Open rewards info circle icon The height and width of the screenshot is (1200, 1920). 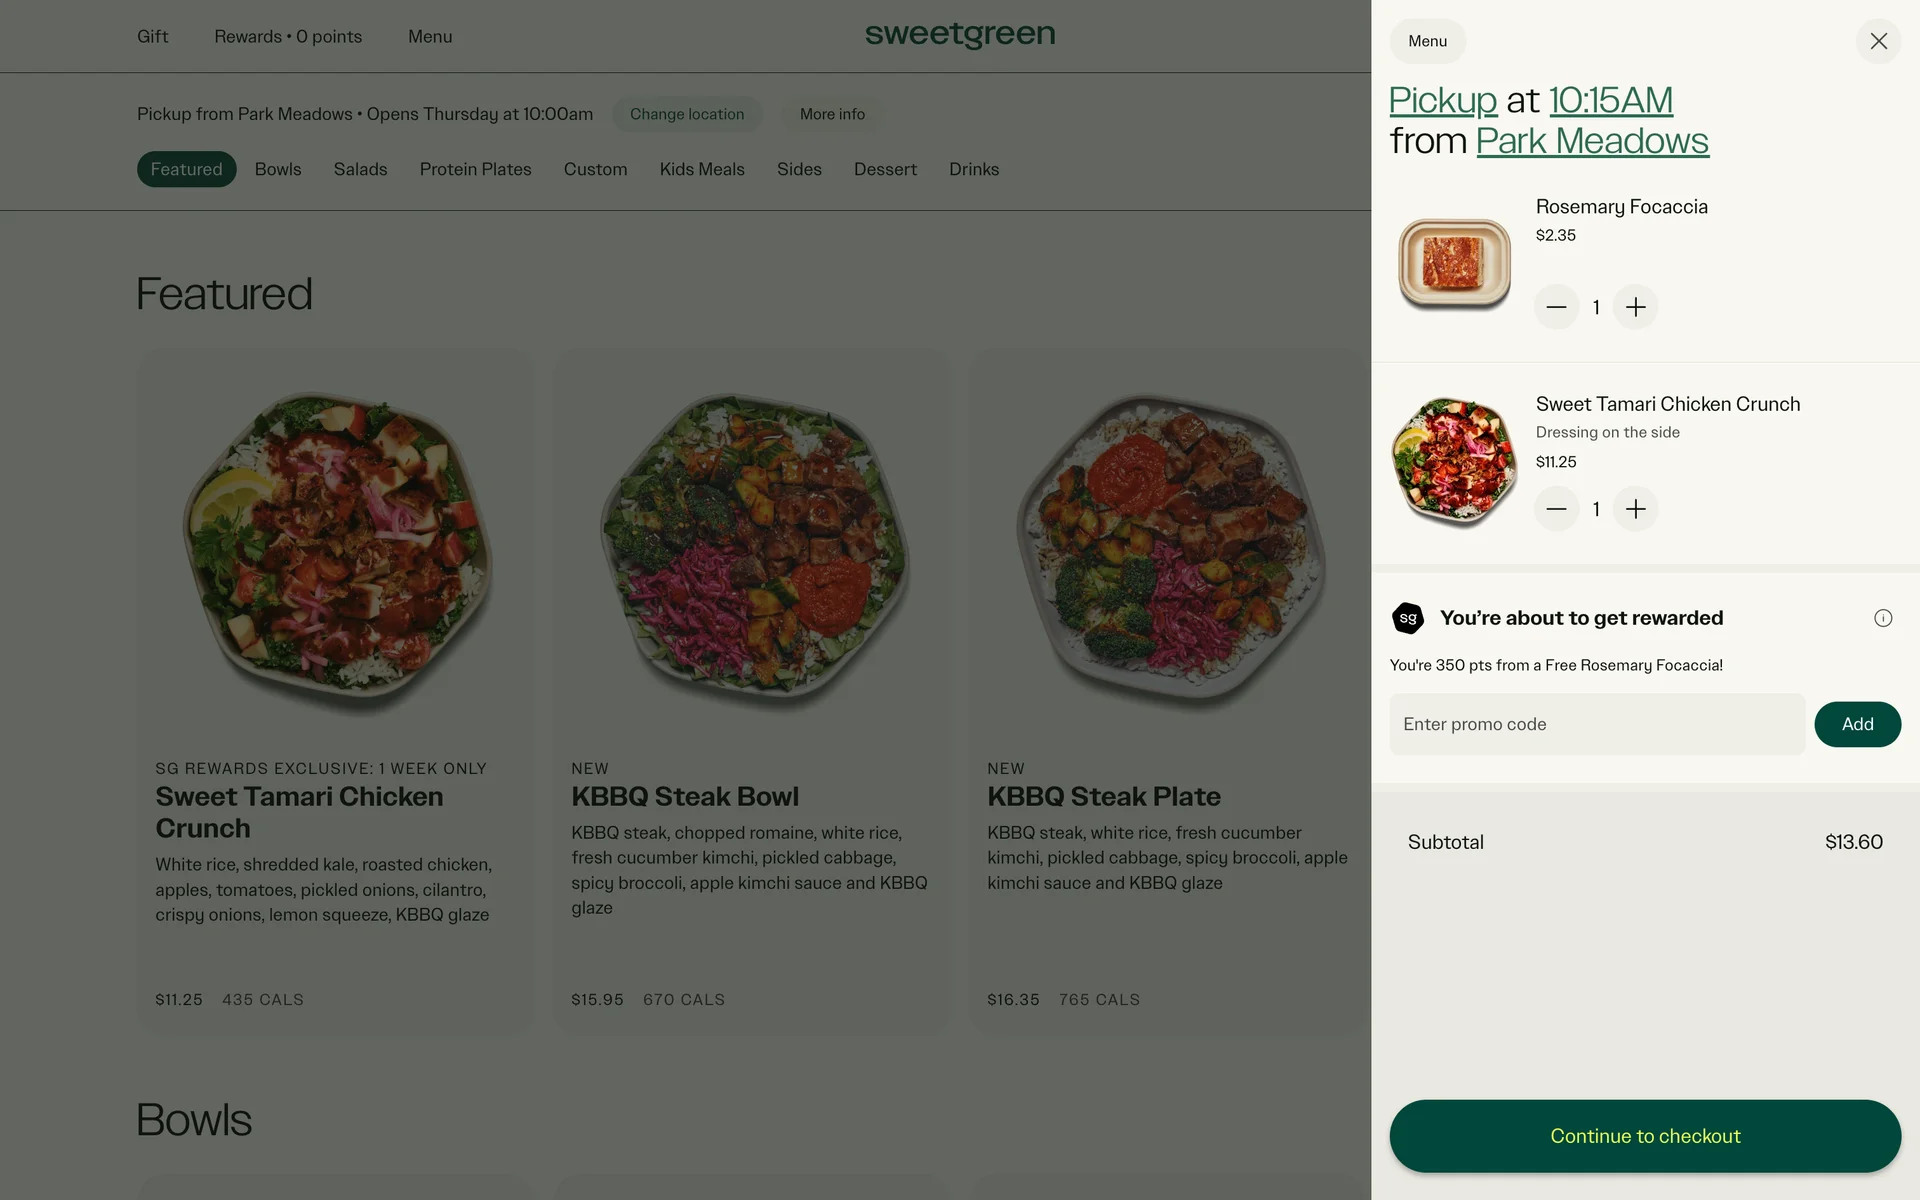(x=1882, y=618)
